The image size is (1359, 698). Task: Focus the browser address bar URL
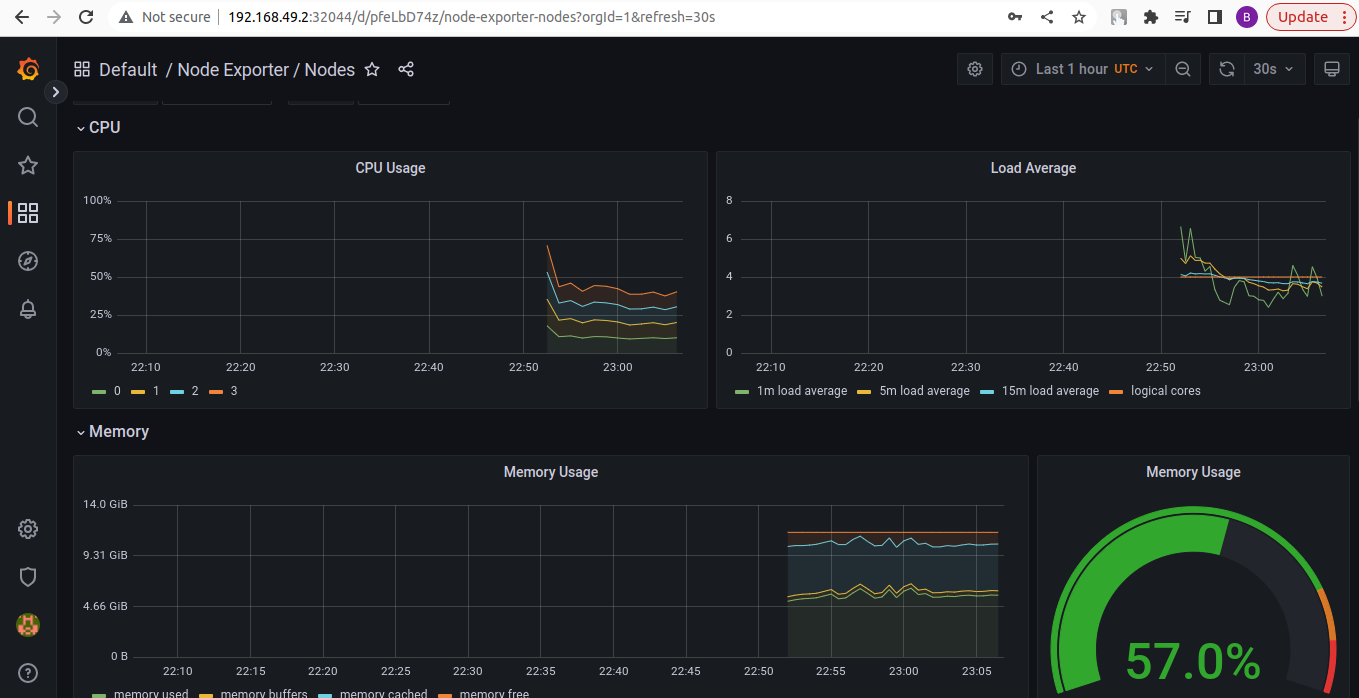(x=472, y=17)
